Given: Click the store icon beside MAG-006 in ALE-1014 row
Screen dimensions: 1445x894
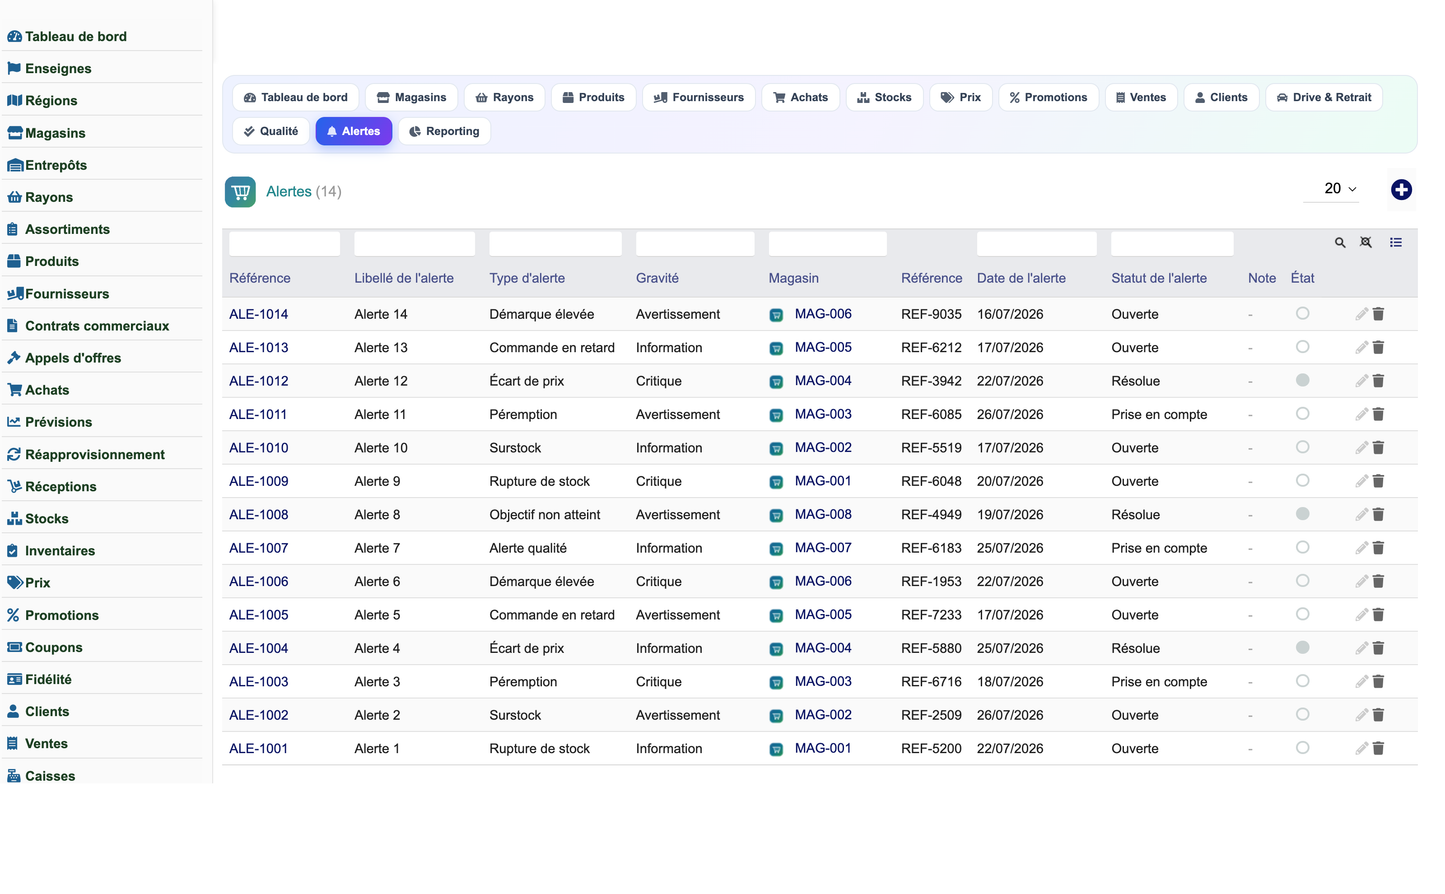Looking at the screenshot, I should point(776,315).
